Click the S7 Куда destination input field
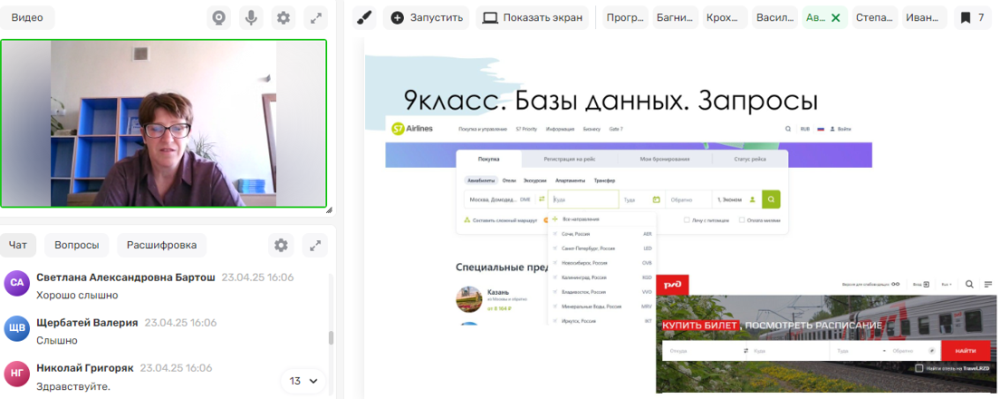 [x=583, y=200]
